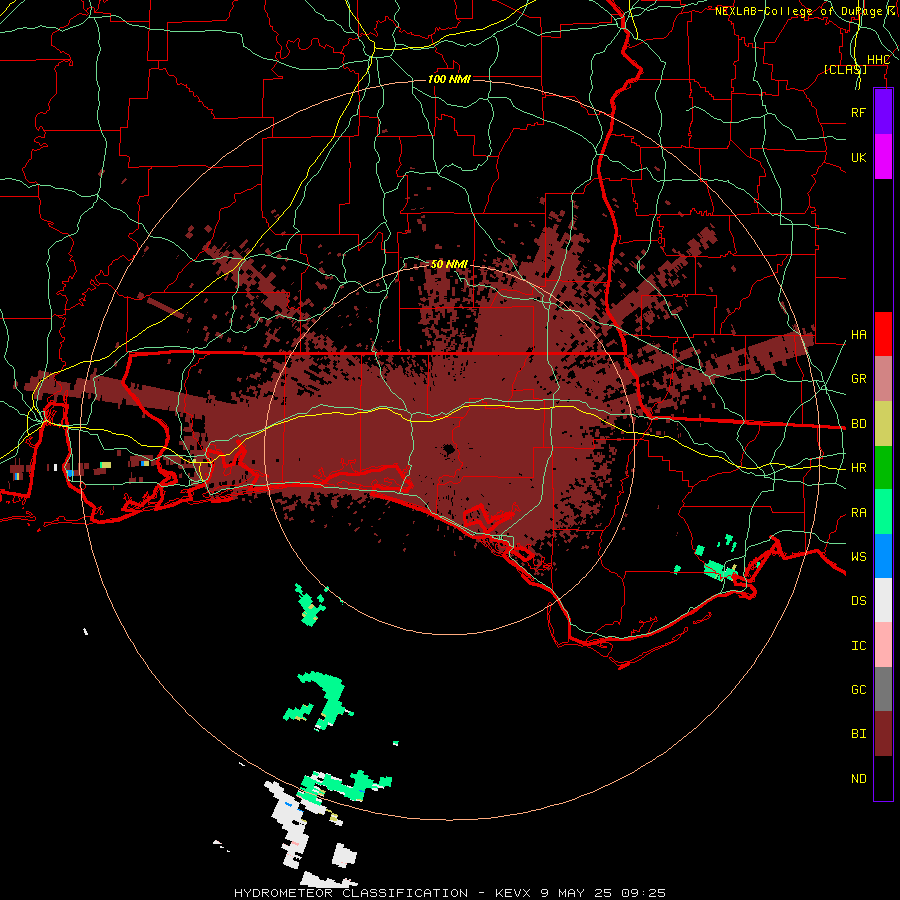Click the RA legend label

click(x=858, y=512)
